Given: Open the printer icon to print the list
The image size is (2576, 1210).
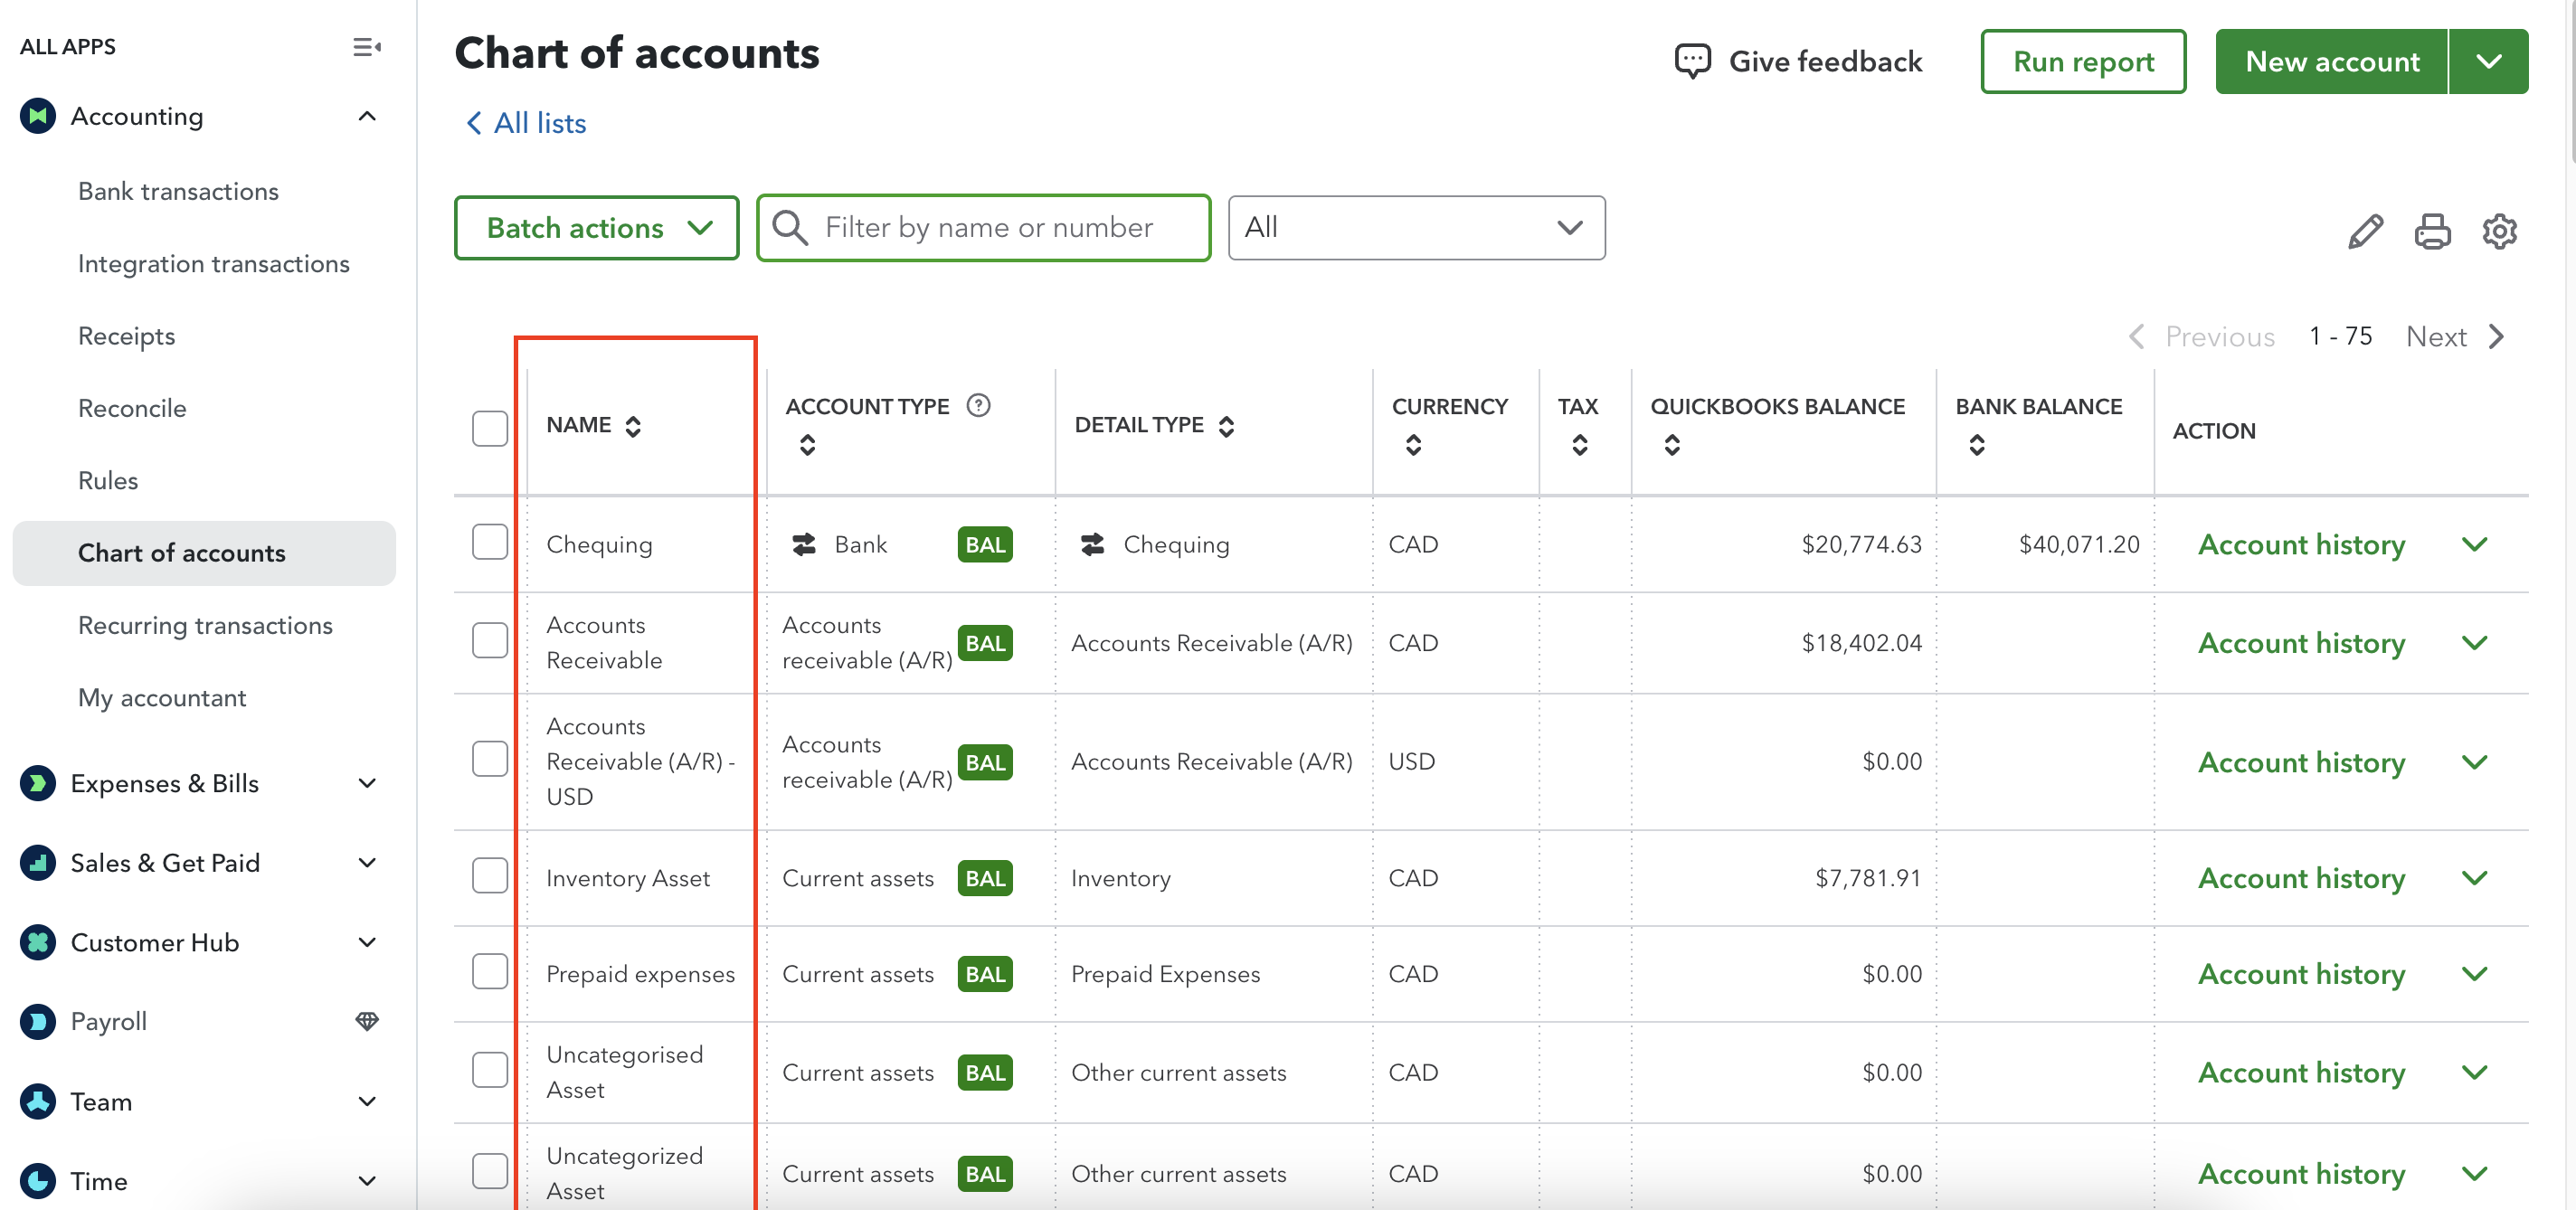Looking at the screenshot, I should pos(2432,231).
